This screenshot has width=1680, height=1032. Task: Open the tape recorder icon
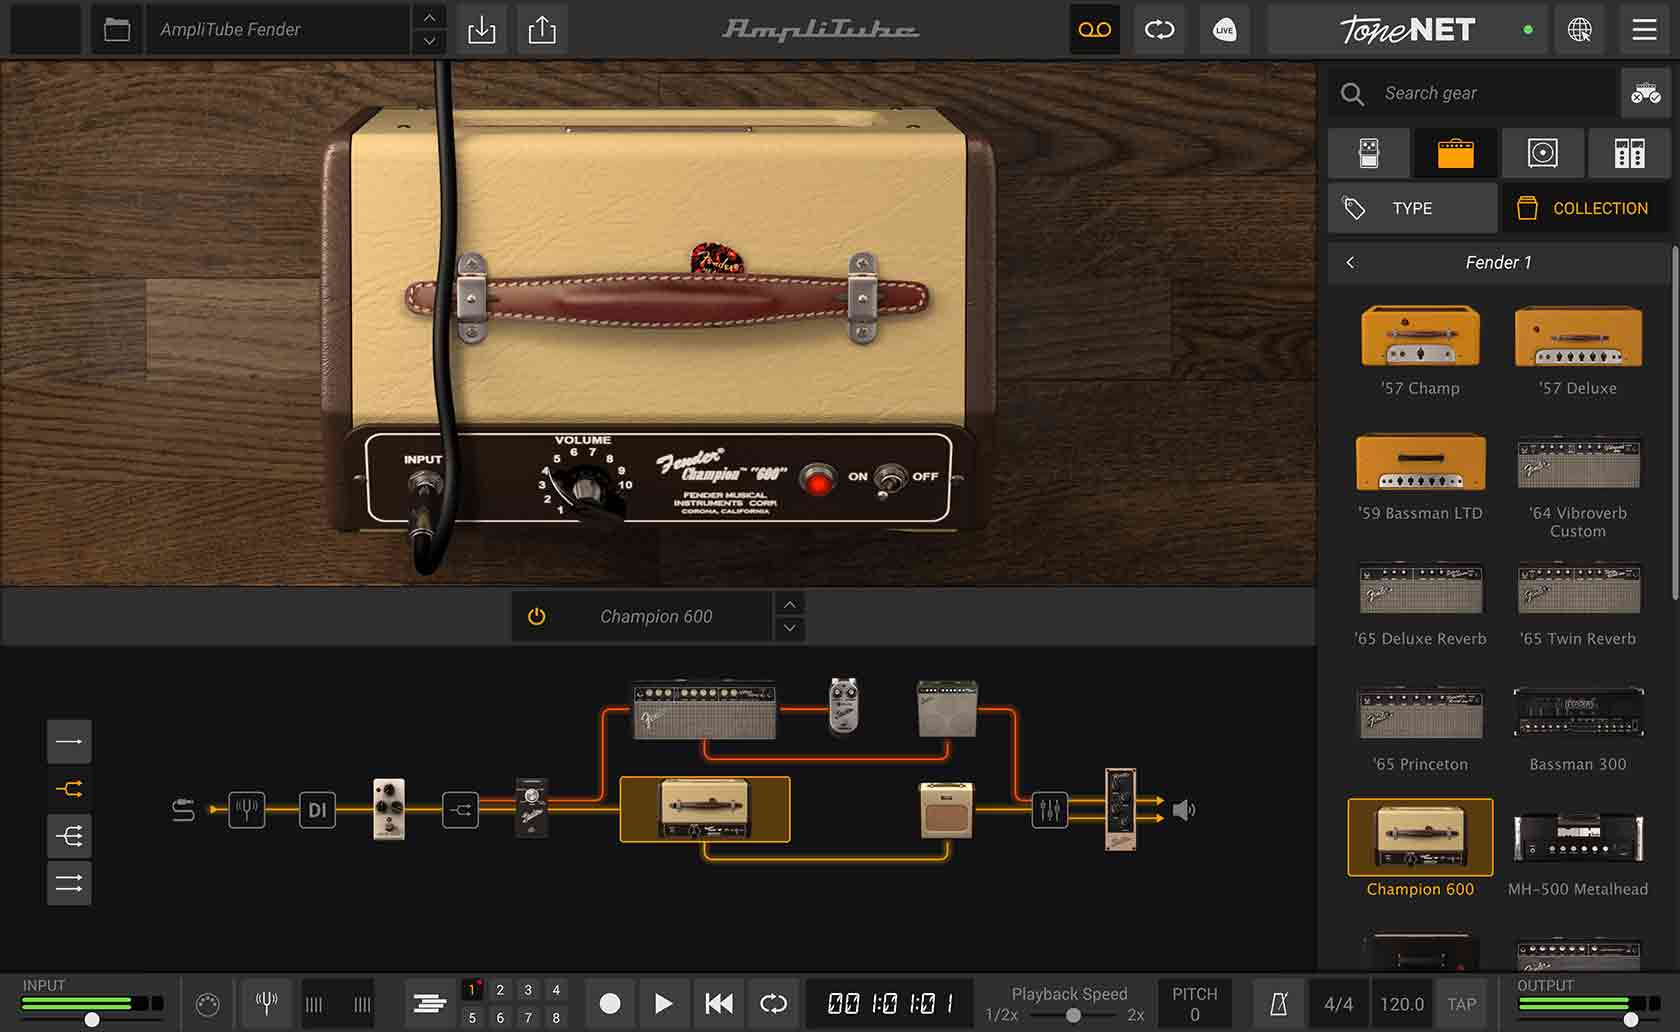1094,30
